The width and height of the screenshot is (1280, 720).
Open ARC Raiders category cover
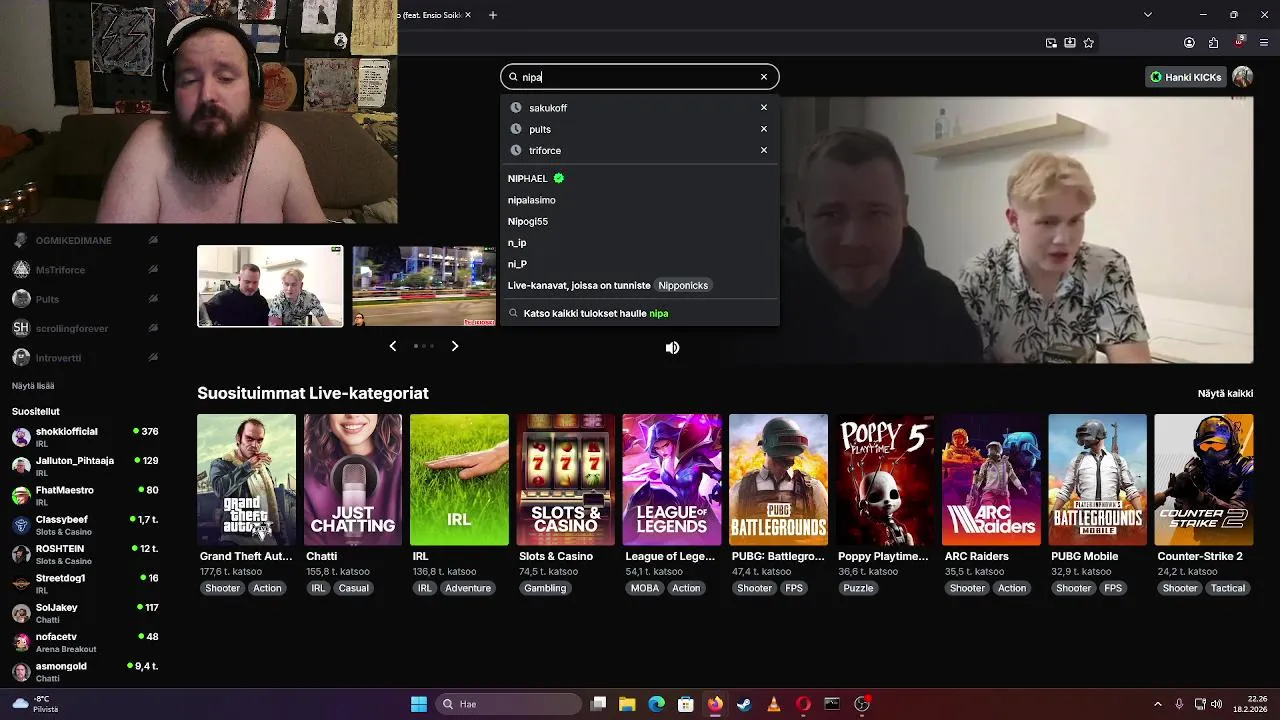[991, 479]
